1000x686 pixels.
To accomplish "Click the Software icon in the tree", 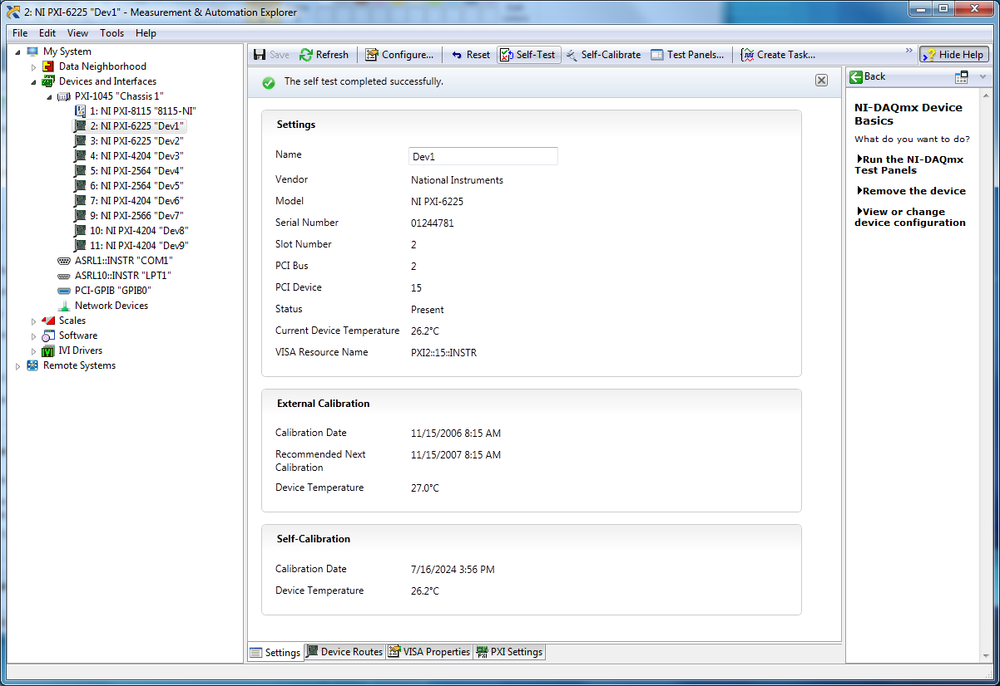I will pos(48,335).
